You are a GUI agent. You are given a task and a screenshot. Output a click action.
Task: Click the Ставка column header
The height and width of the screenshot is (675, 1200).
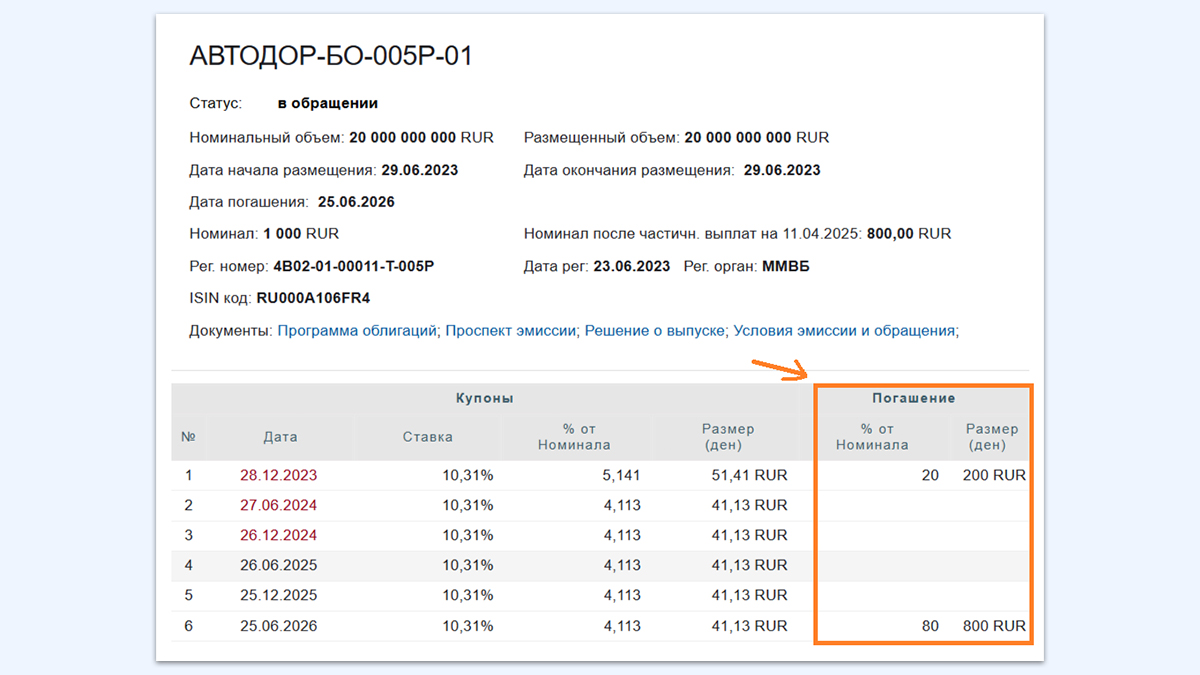pyautogui.click(x=428, y=437)
